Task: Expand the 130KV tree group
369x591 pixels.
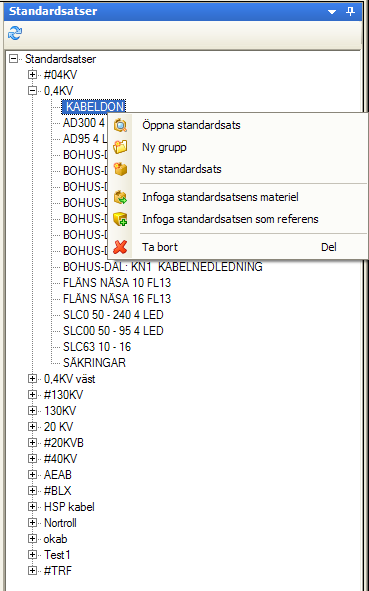Action: pyautogui.click(x=33, y=410)
